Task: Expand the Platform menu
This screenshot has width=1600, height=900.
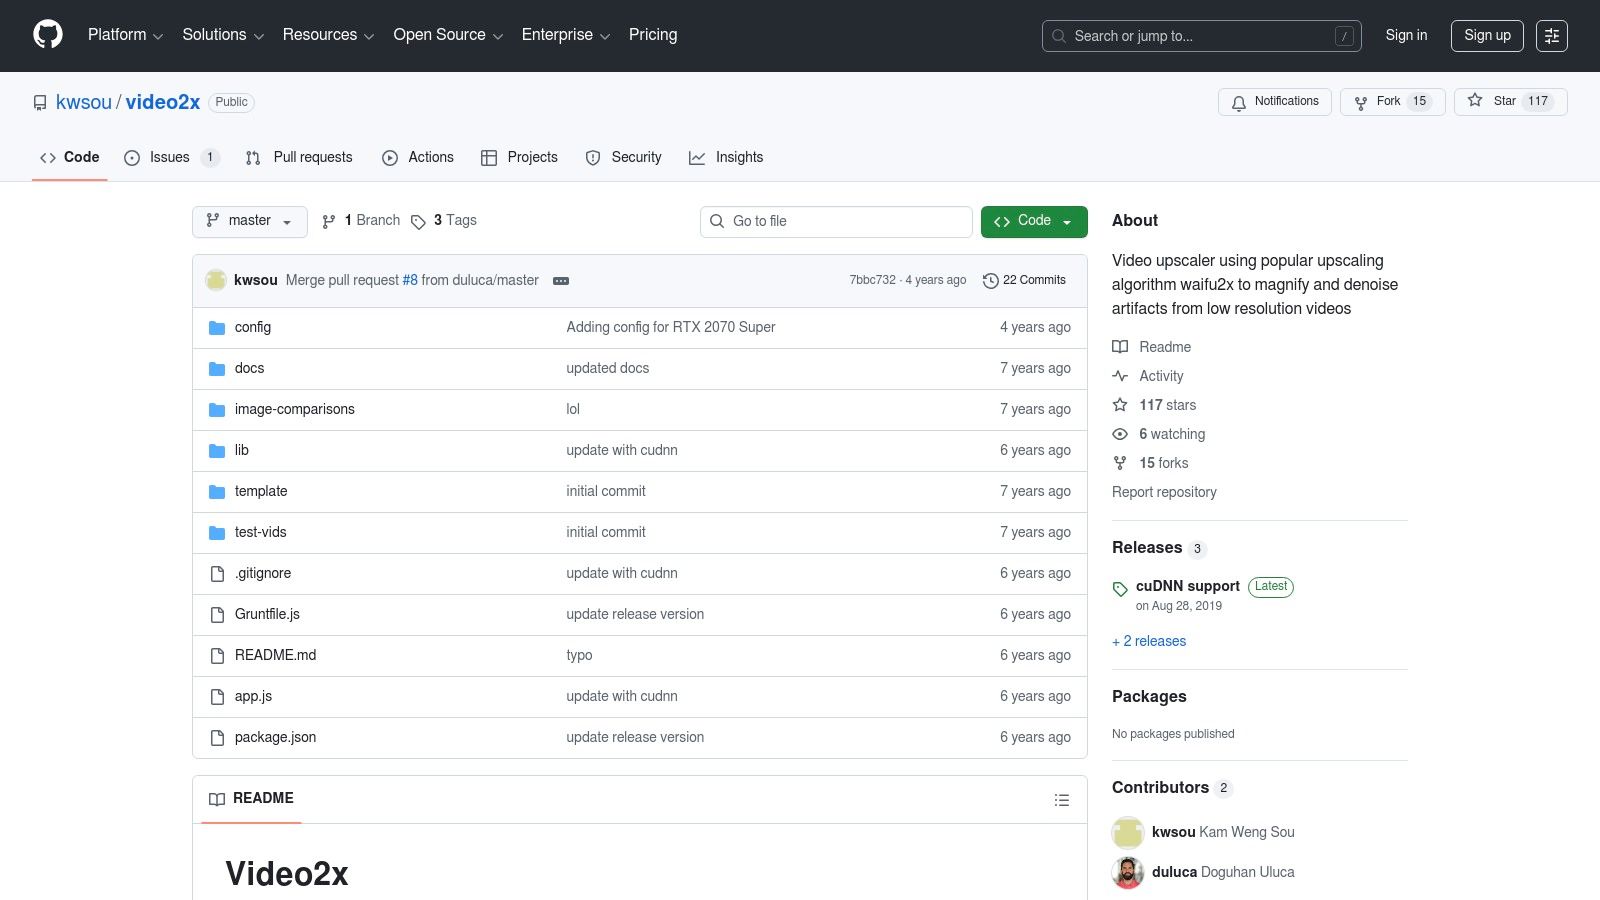Action: pyautogui.click(x=125, y=35)
